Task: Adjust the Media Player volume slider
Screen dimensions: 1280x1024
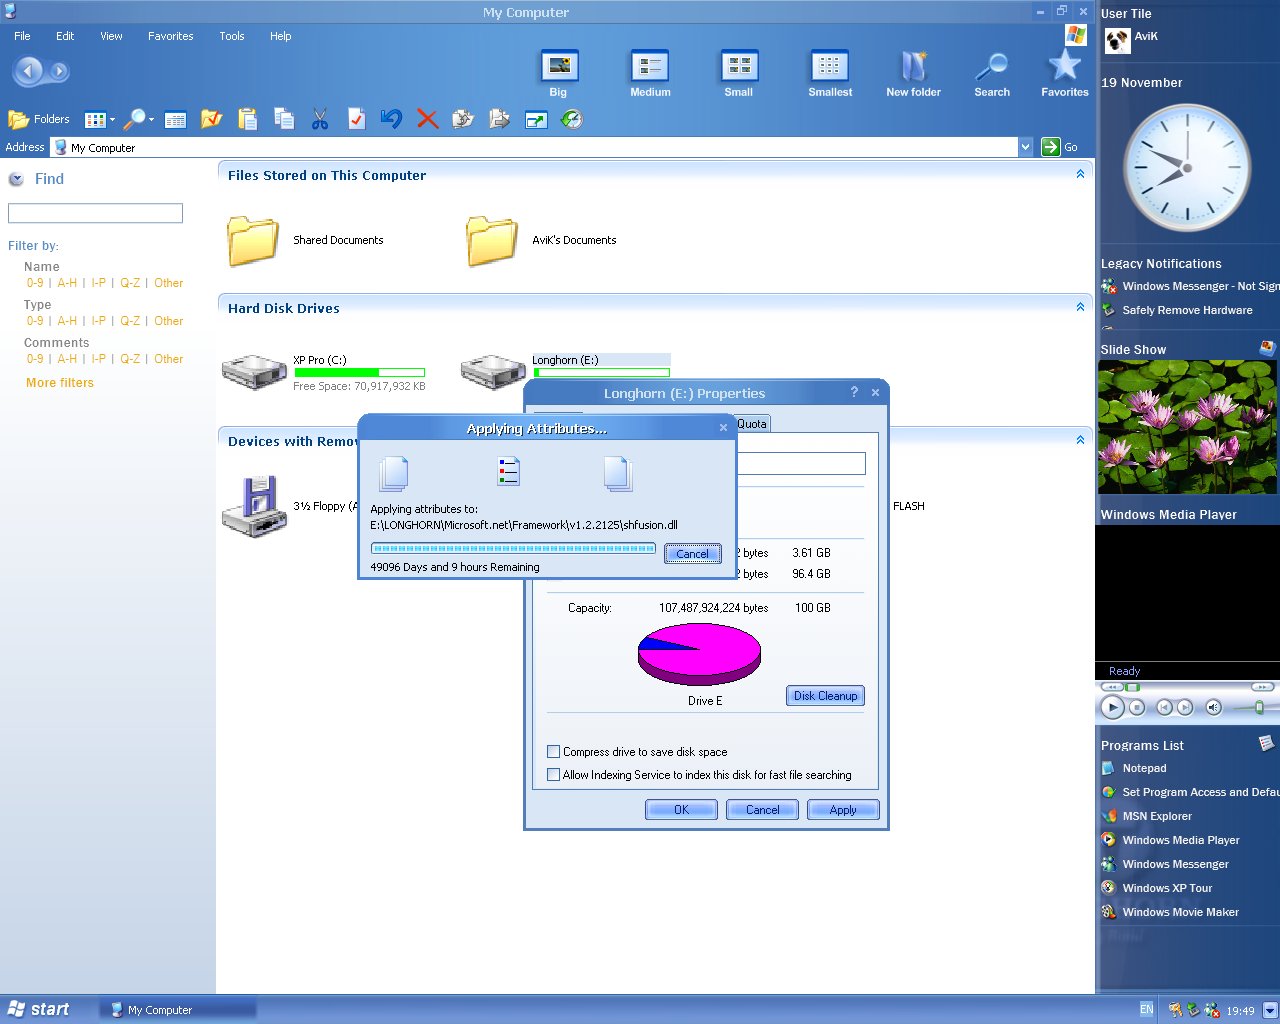Action: coord(1259,707)
